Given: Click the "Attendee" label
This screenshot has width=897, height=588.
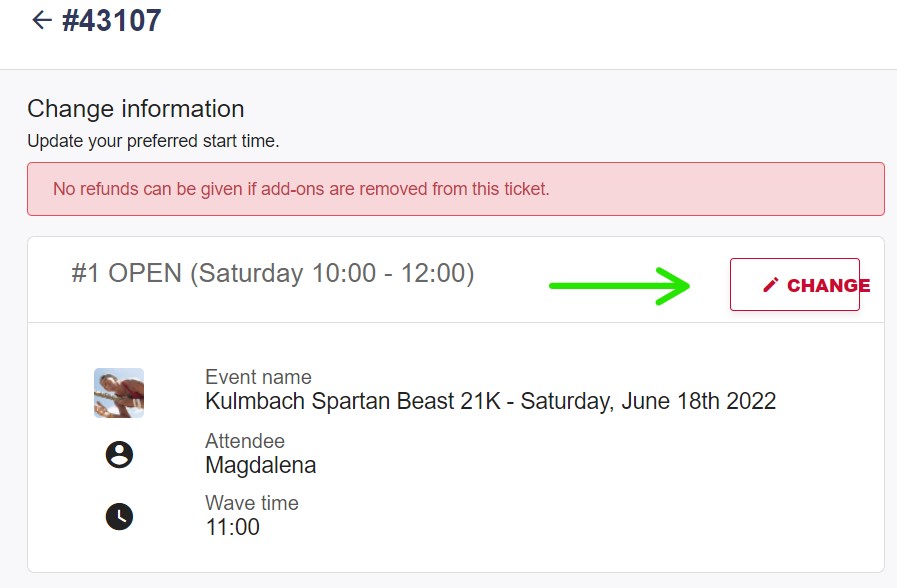Looking at the screenshot, I should point(245,441).
